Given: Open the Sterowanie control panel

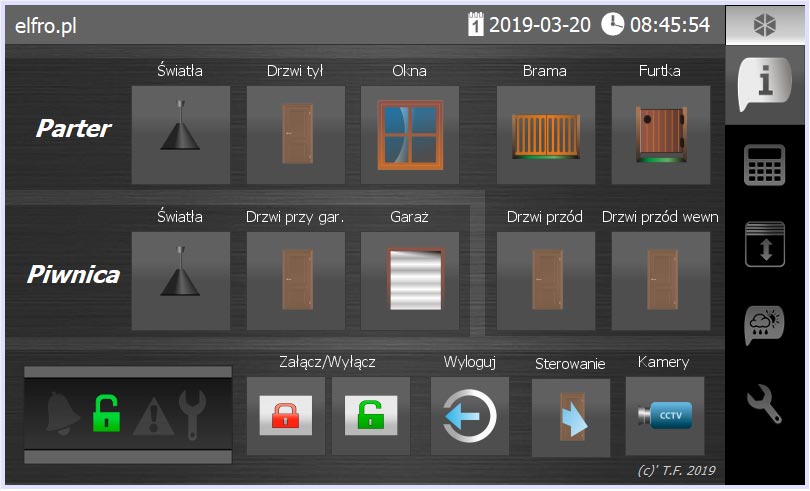Looking at the screenshot, I should coord(571,418).
